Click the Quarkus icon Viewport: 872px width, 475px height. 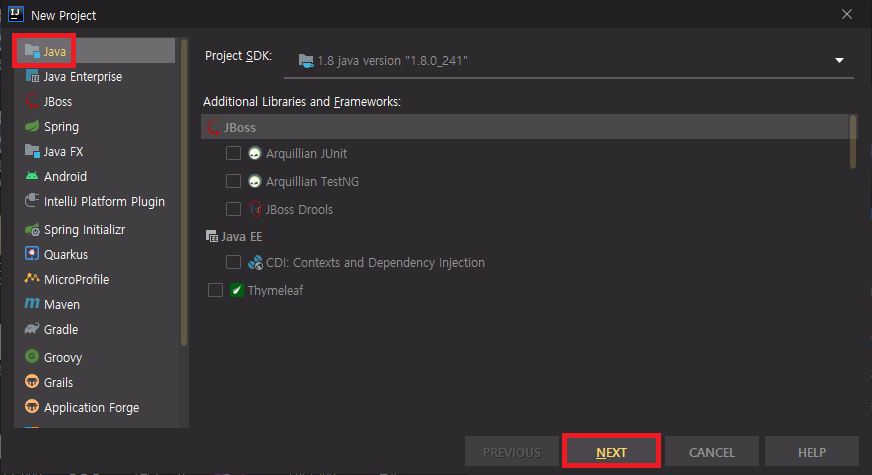pyautogui.click(x=32, y=254)
